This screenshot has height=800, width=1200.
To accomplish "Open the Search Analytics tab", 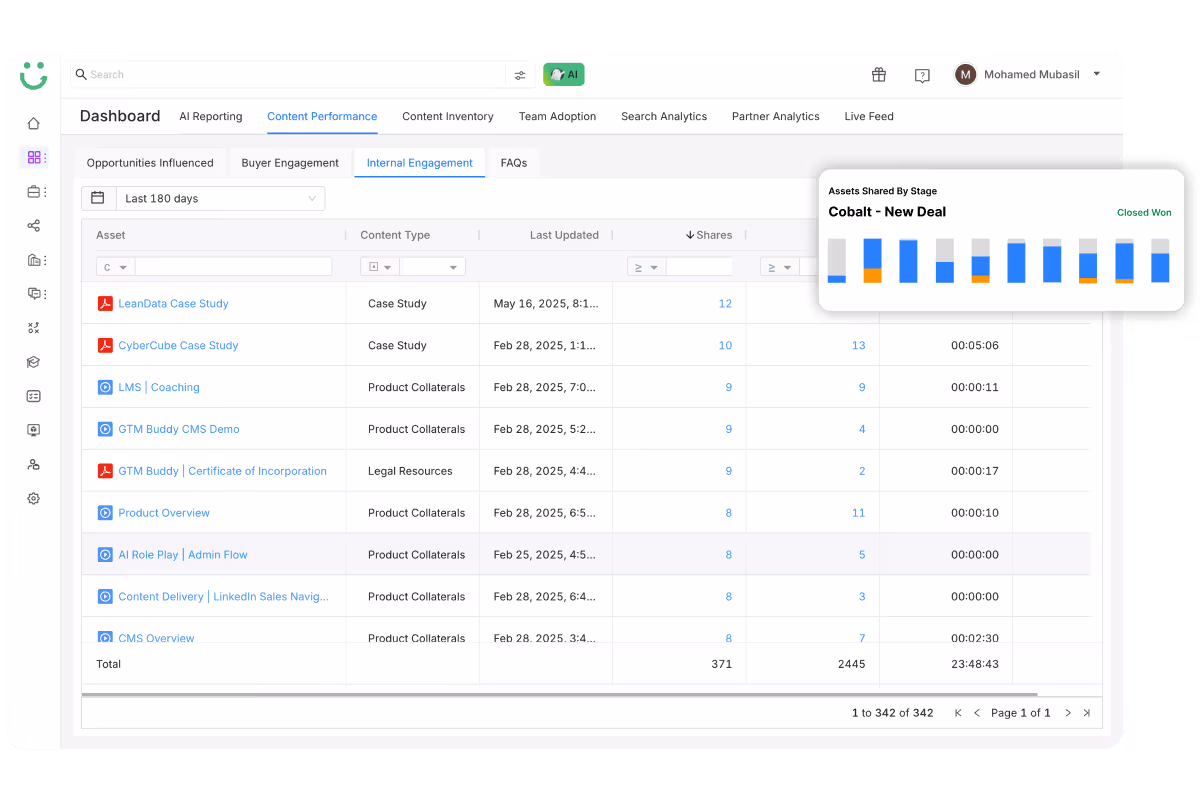I will (664, 116).
